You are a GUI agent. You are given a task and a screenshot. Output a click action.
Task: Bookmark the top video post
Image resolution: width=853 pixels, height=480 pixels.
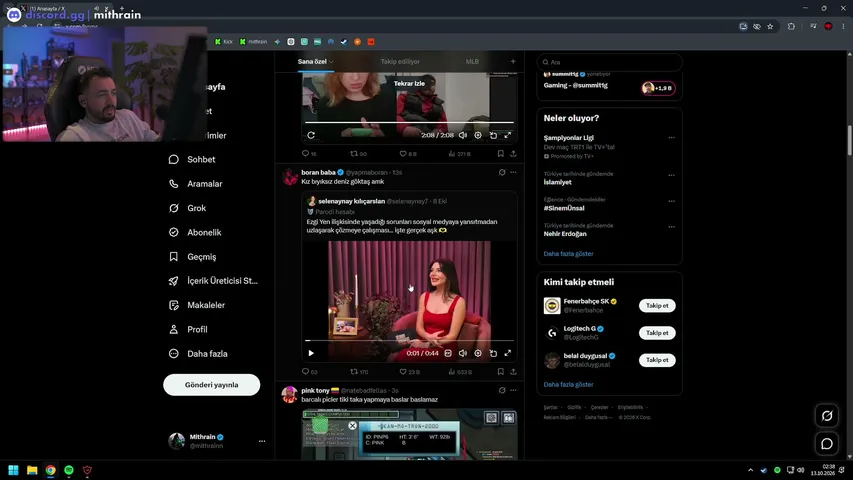coord(500,153)
